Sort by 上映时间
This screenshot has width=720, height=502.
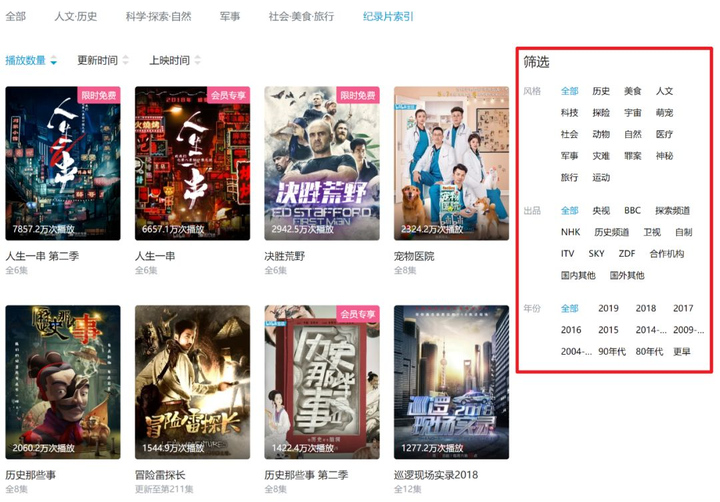pos(175,60)
